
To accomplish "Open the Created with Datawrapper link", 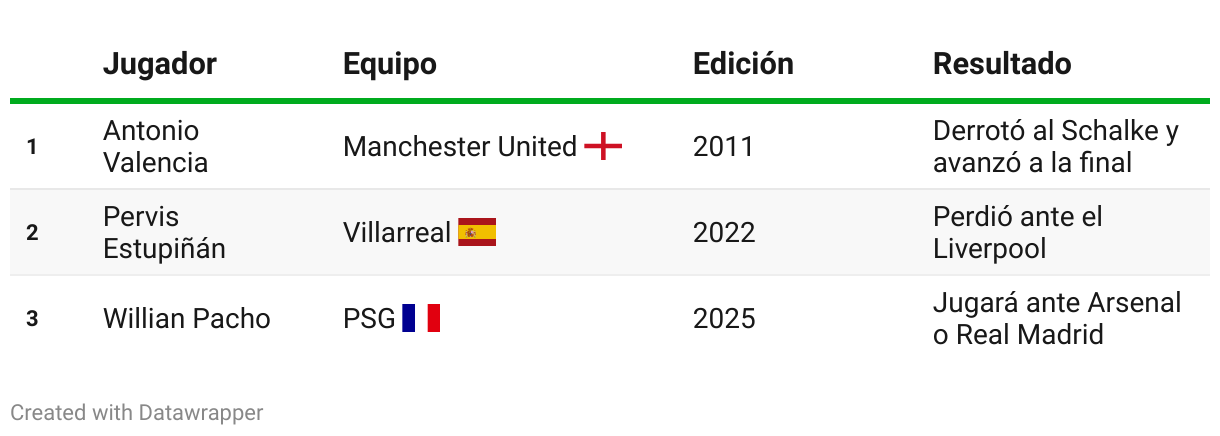I will click(x=137, y=412).
